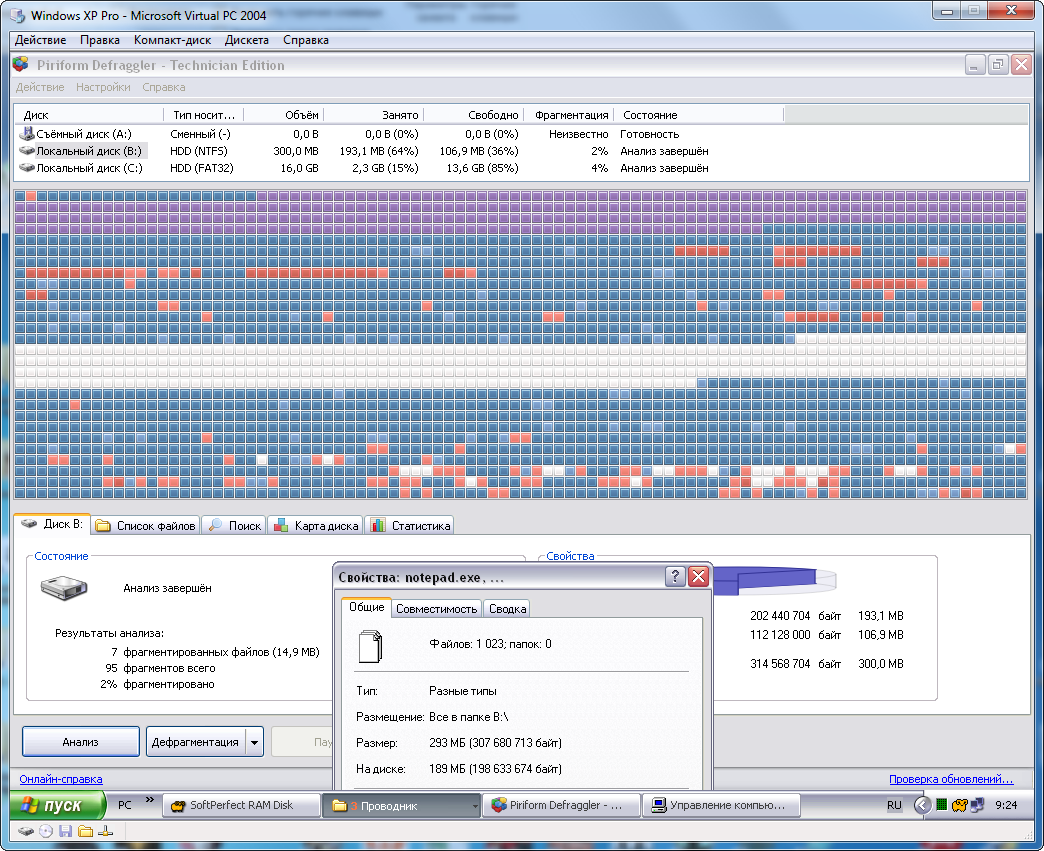
Task: Click the Piriform Defraggler logo in title bar
Action: point(21,65)
